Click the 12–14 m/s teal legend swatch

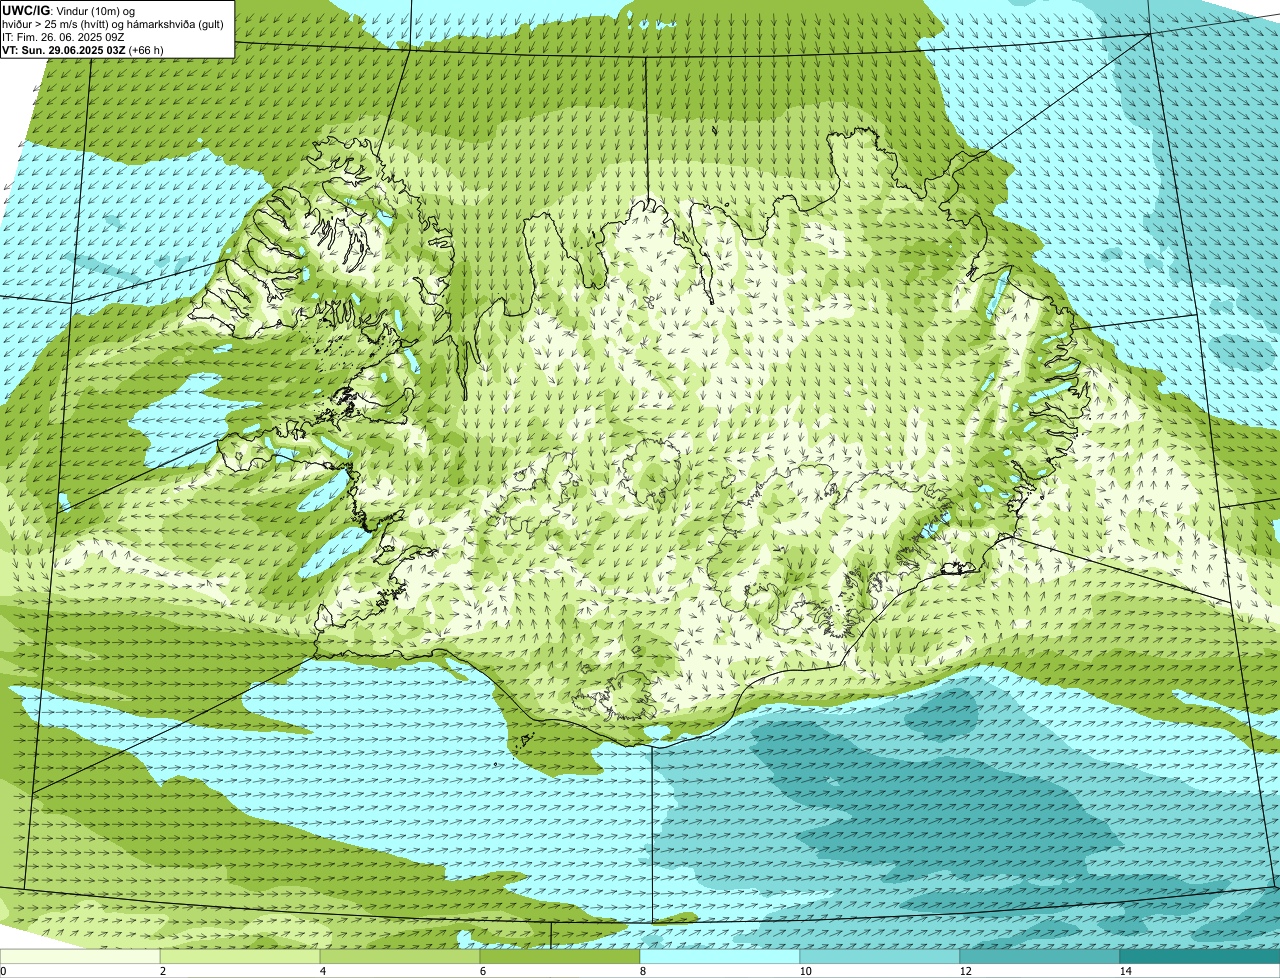tap(1040, 956)
